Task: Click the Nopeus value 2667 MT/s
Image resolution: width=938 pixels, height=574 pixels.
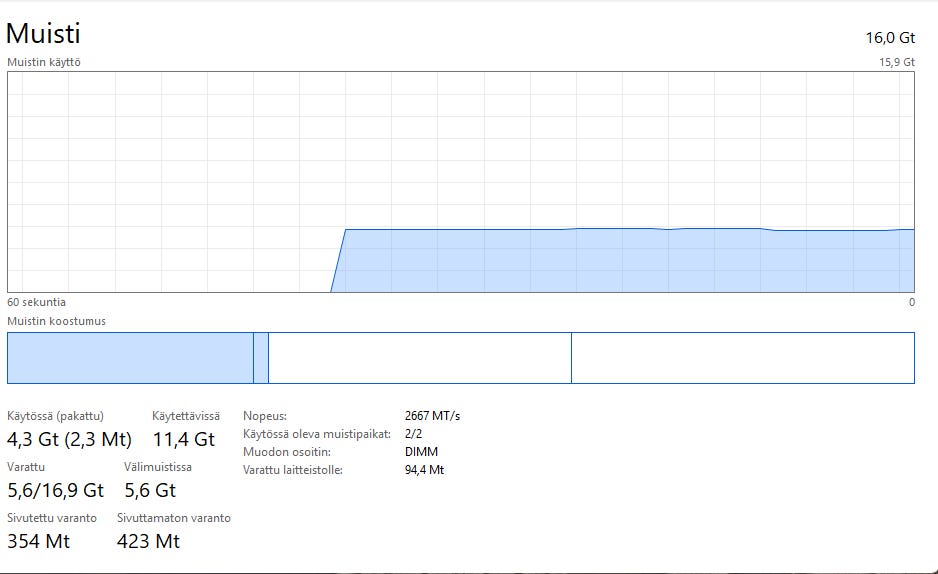Action: [x=432, y=416]
